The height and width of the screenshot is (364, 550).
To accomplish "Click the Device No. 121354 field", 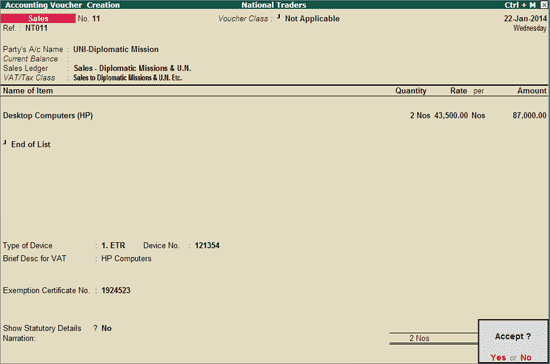I will pyautogui.click(x=207, y=245).
